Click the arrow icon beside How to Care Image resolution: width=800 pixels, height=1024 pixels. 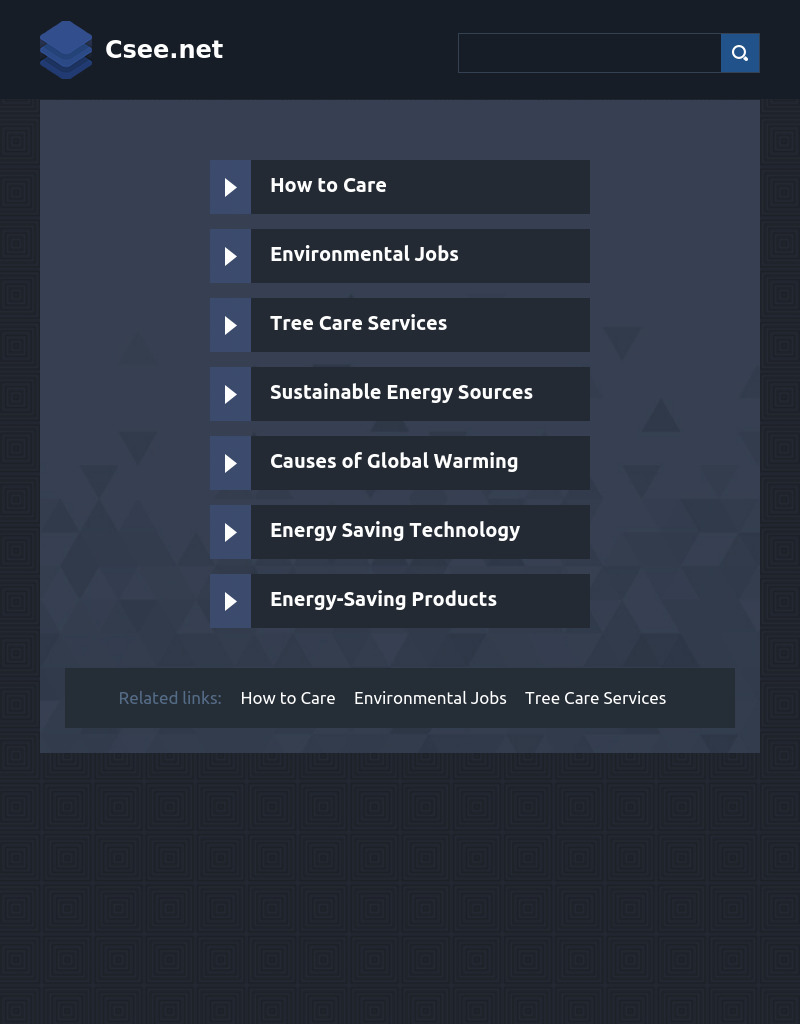231,187
